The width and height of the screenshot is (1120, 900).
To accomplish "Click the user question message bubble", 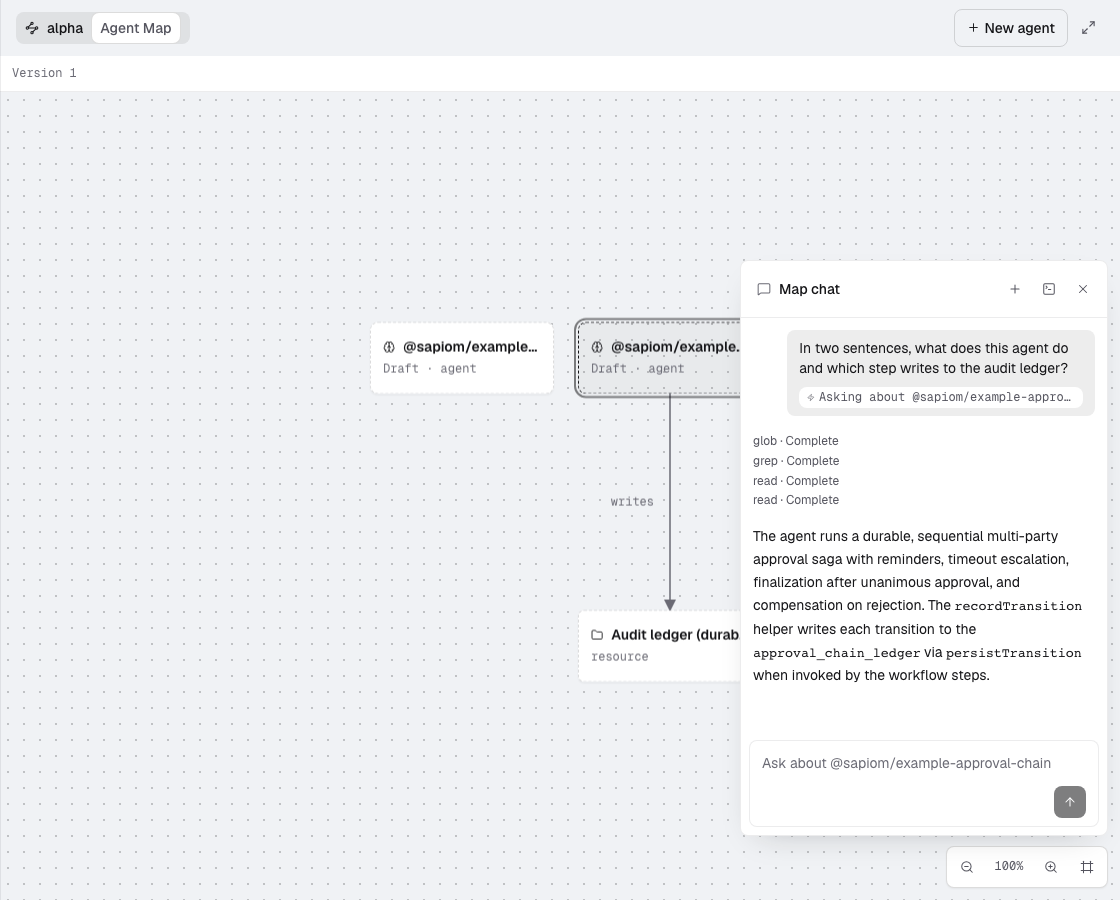I will [x=941, y=373].
